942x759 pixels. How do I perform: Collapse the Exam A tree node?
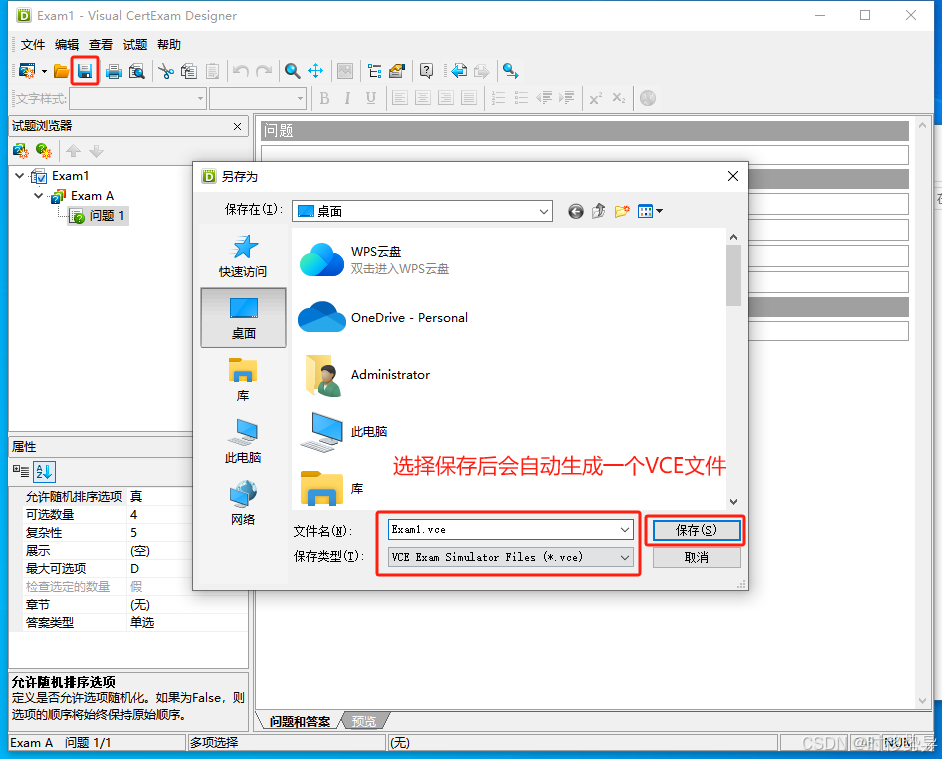[x=38, y=195]
